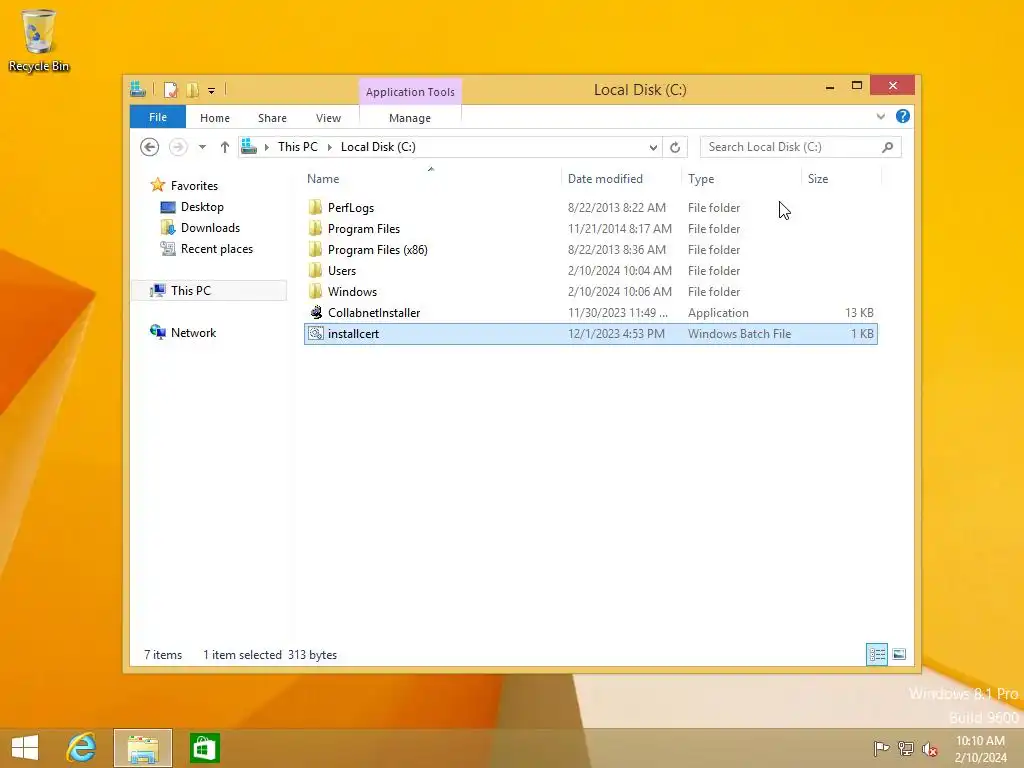1024x768 pixels.
Task: Switch to the Share ribbon tab
Action: [x=272, y=118]
